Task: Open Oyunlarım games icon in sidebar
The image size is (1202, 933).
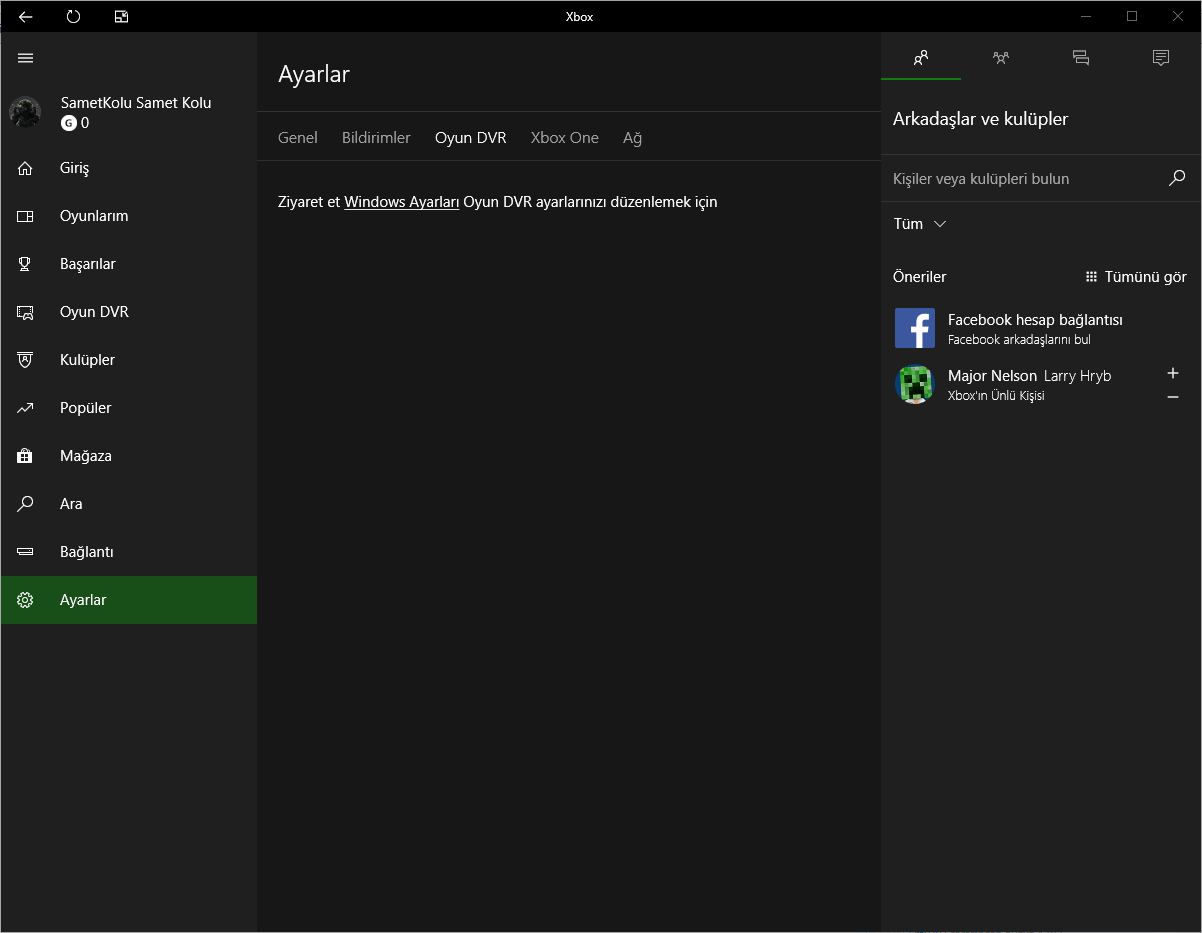Action: [x=26, y=216]
